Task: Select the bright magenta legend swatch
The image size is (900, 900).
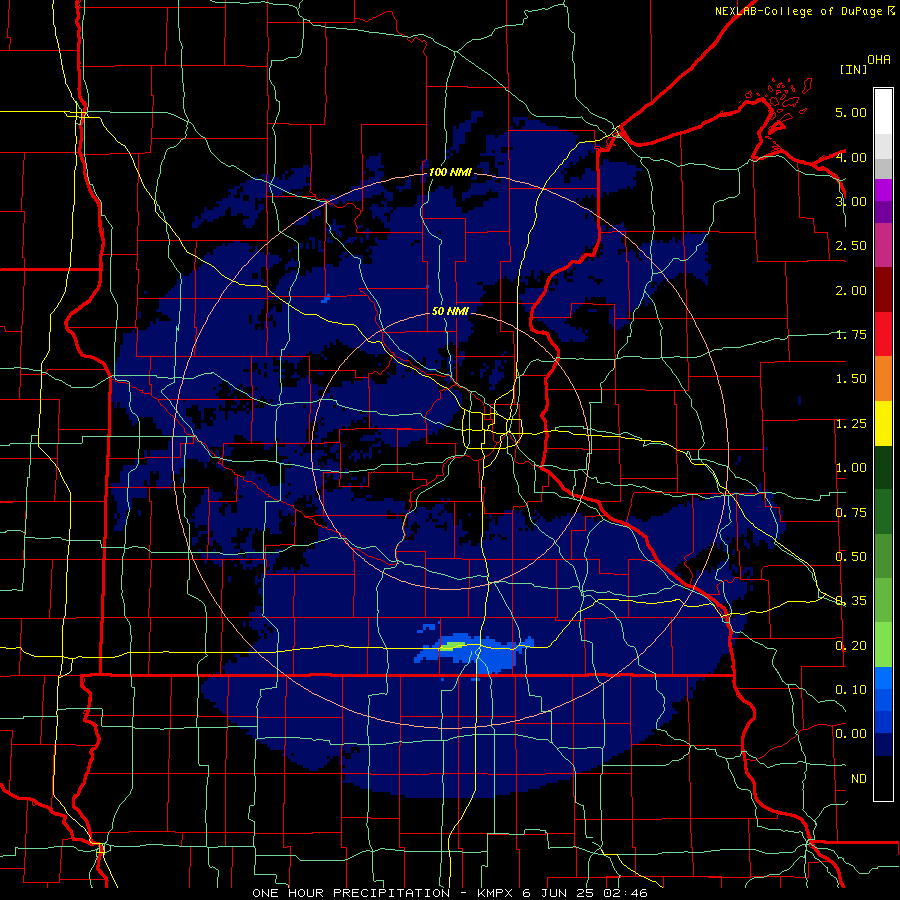Action: (x=883, y=190)
